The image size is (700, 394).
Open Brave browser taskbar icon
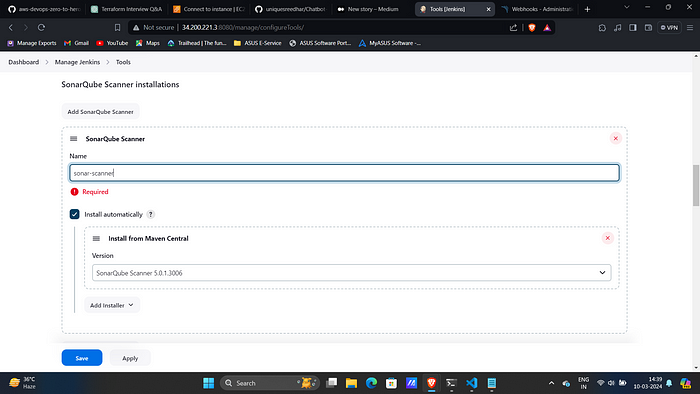click(431, 383)
